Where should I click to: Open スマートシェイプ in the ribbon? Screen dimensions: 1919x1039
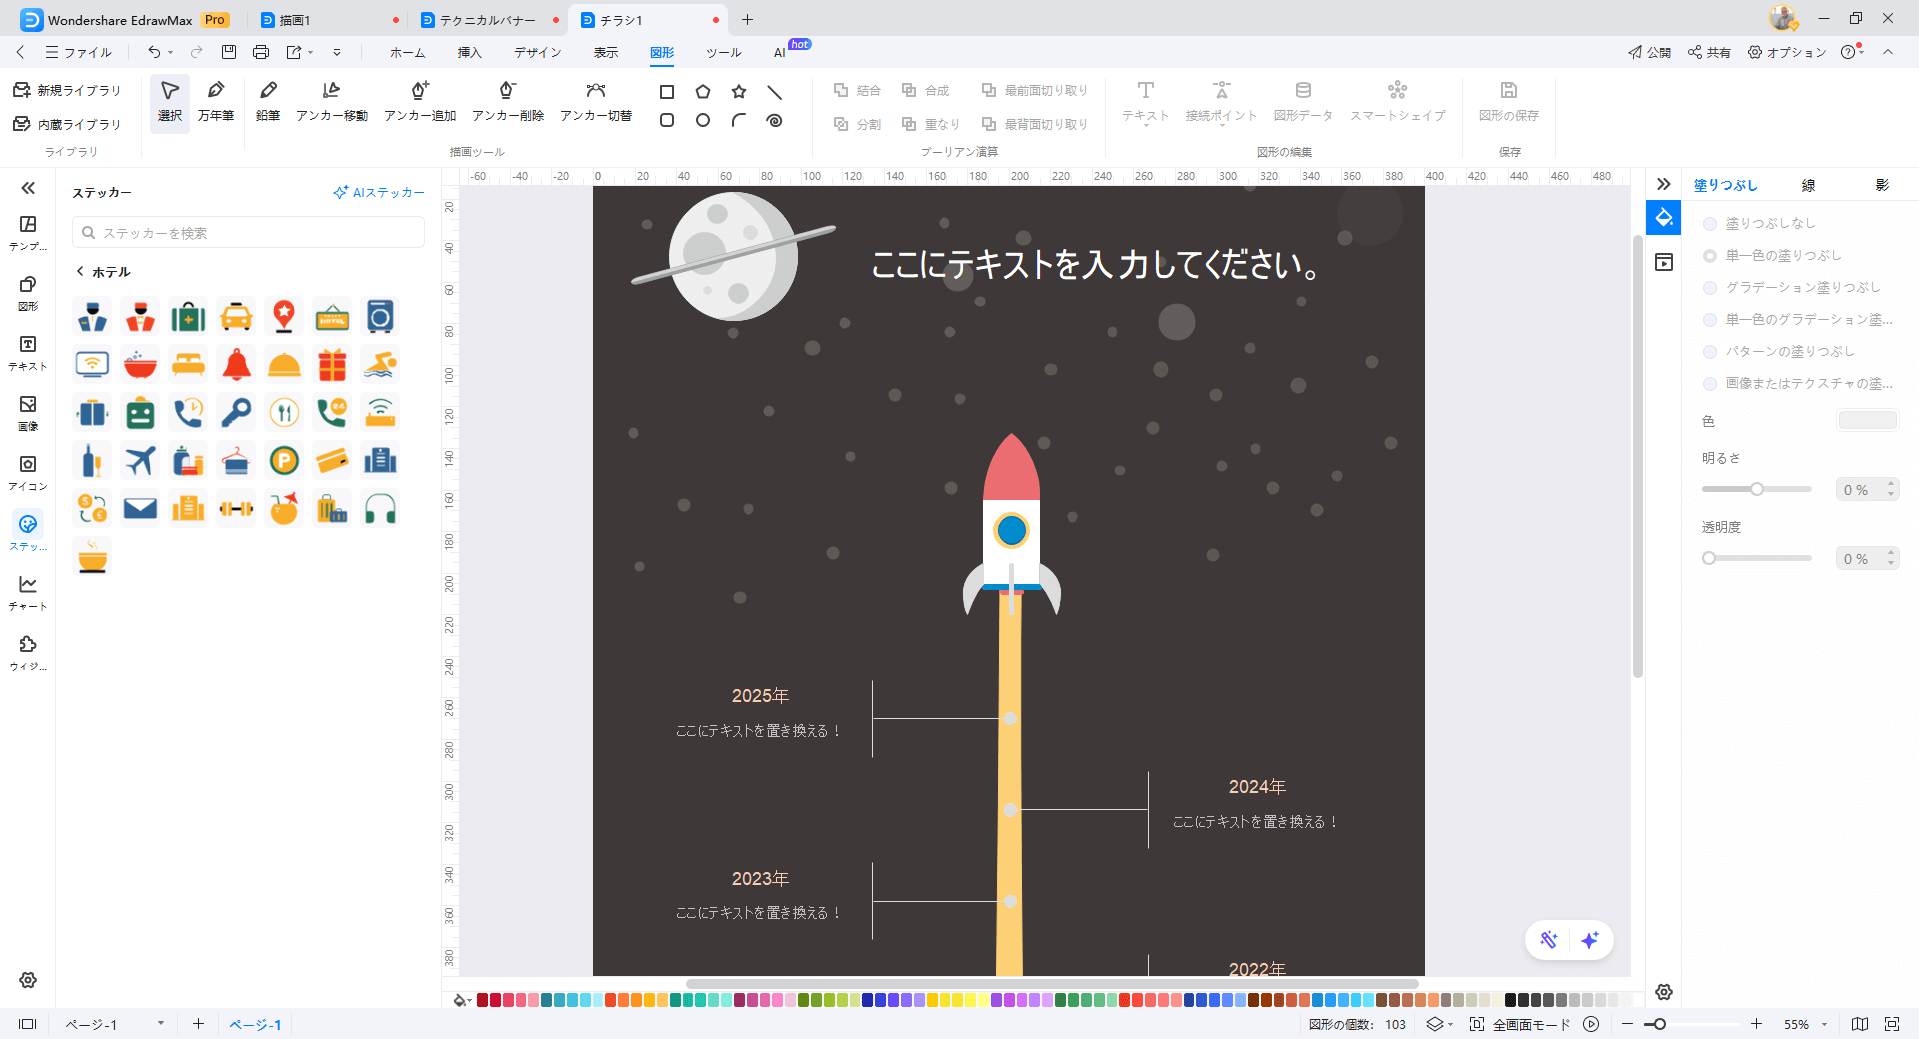[1397, 101]
